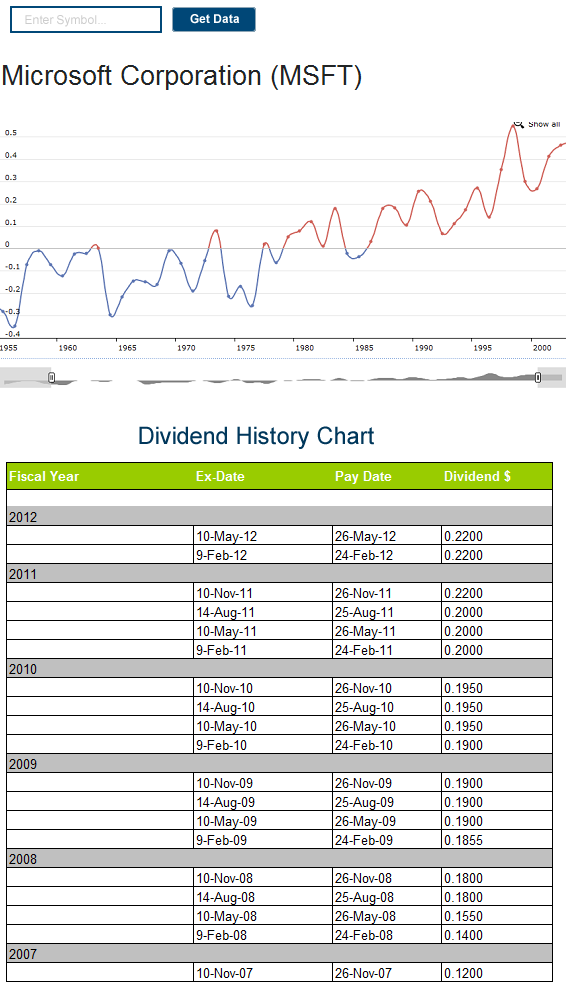Screen dimensions: 575x1000
Task: Click the Fiscal Year column header
Action: click(44, 476)
